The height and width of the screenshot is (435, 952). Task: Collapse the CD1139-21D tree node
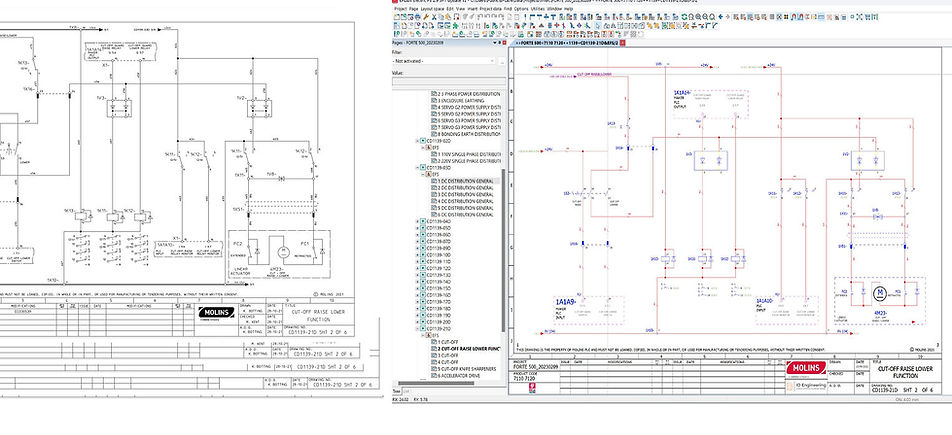pyautogui.click(x=418, y=328)
